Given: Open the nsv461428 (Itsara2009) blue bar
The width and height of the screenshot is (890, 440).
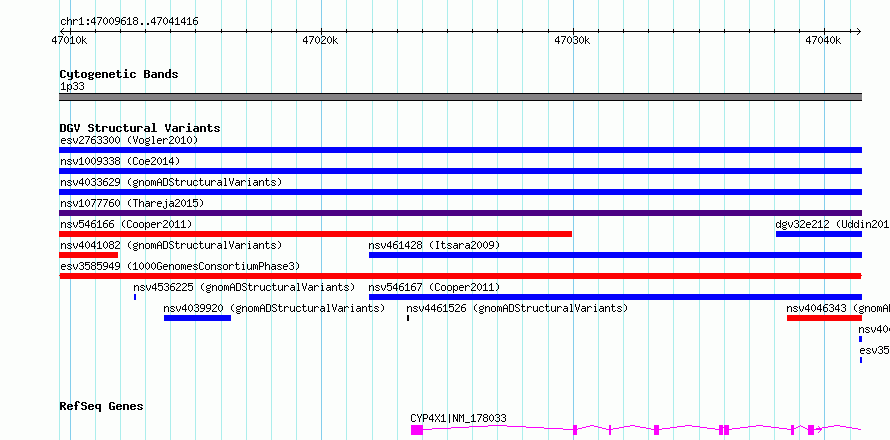Looking at the screenshot, I should (615, 255).
